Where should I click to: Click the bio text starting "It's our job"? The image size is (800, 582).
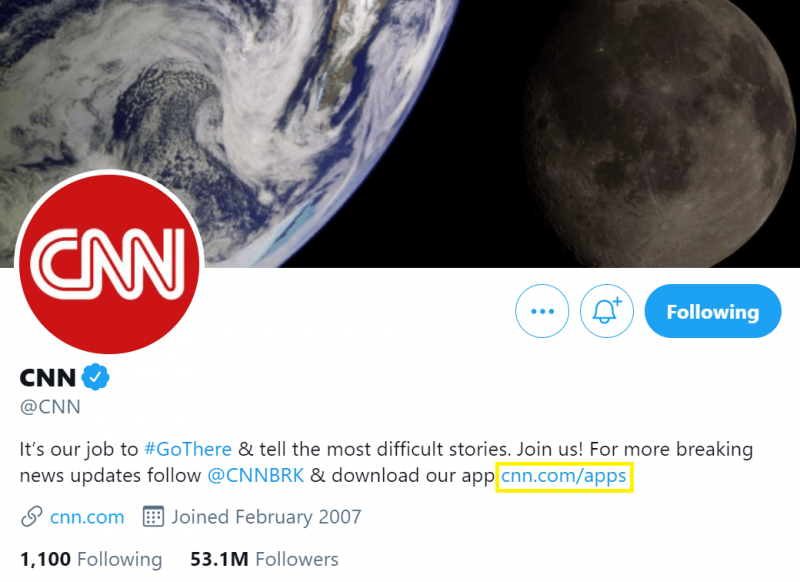coord(80,449)
